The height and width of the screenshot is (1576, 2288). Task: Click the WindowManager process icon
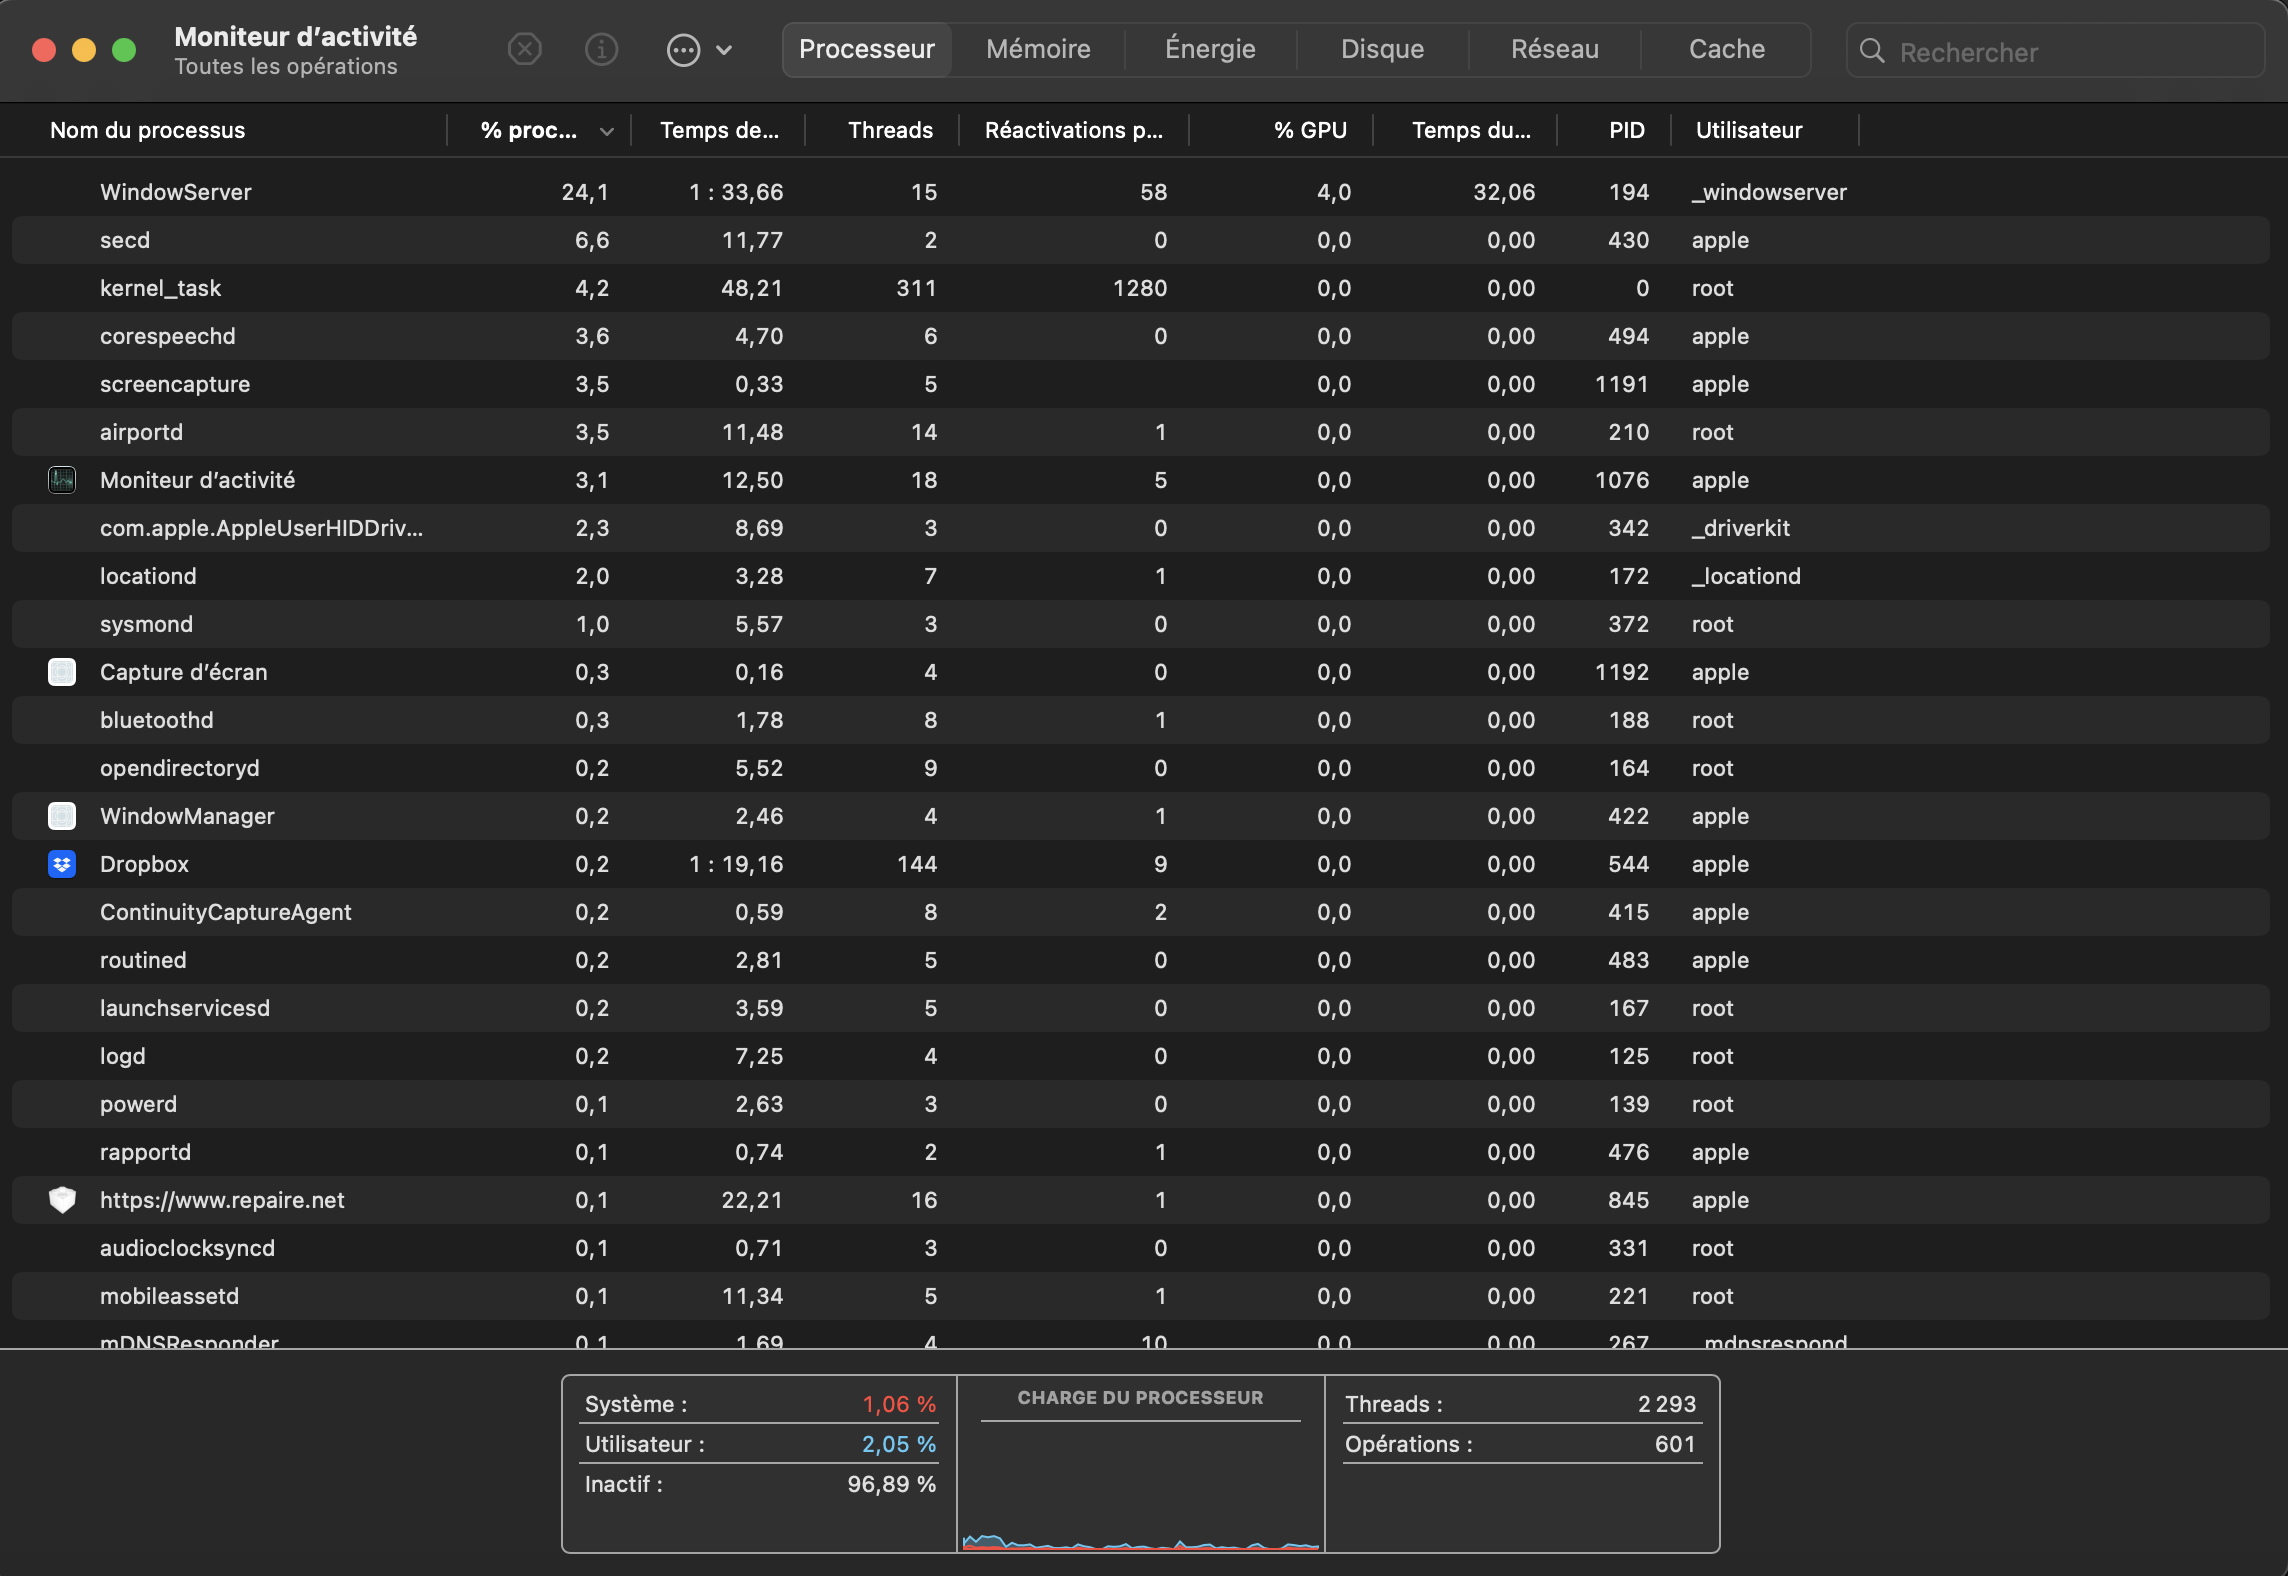coord(62,816)
